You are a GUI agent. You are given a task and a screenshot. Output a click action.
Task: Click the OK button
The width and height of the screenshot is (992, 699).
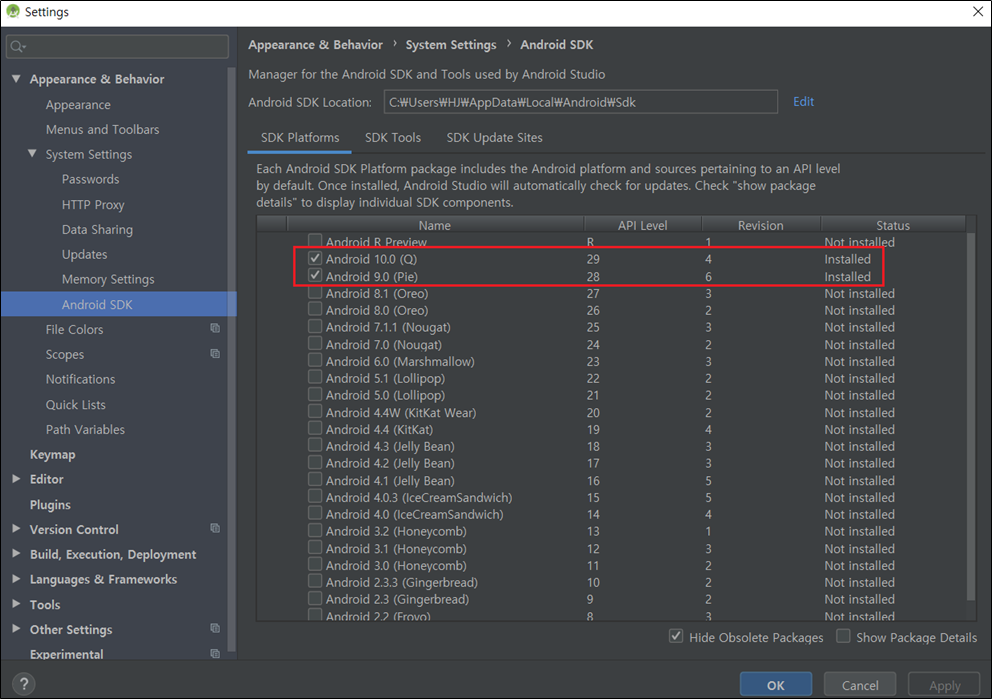(776, 685)
